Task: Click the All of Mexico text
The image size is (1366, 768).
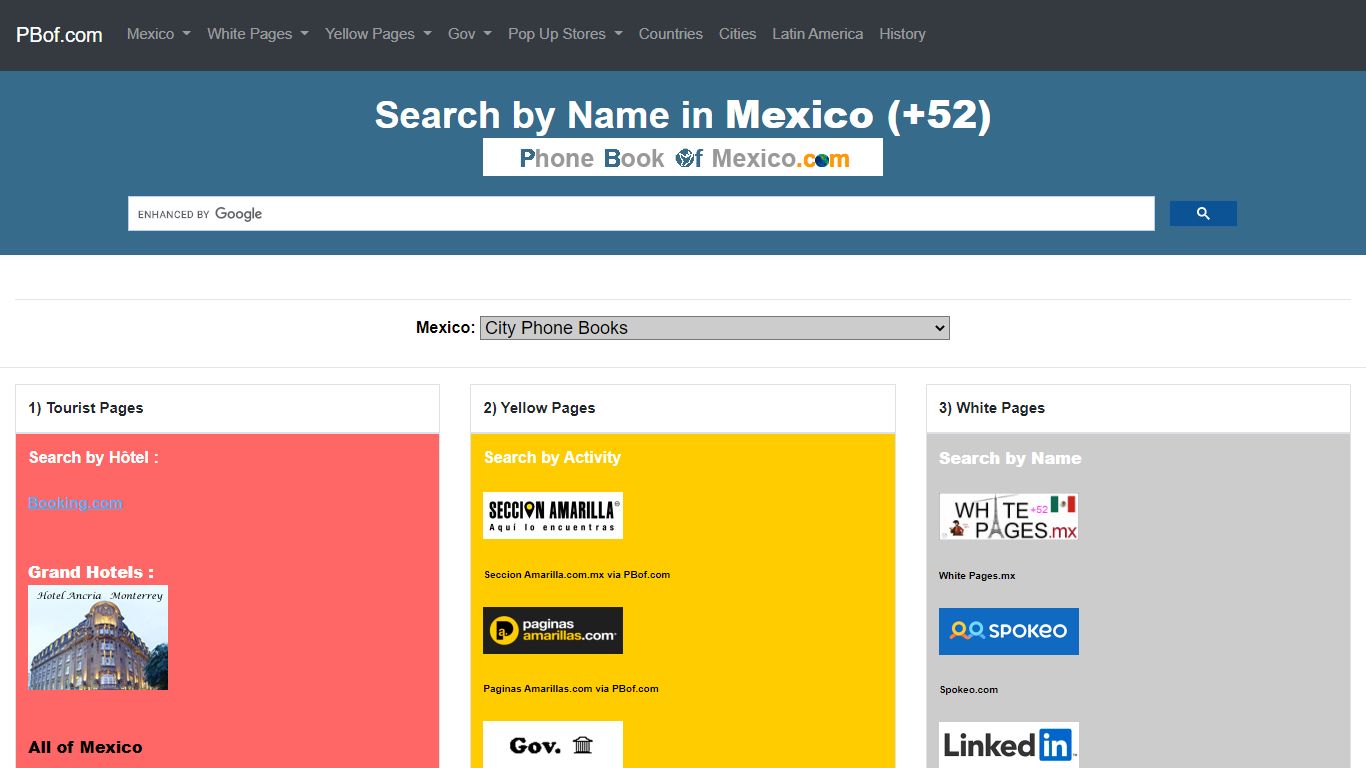Action: [85, 747]
